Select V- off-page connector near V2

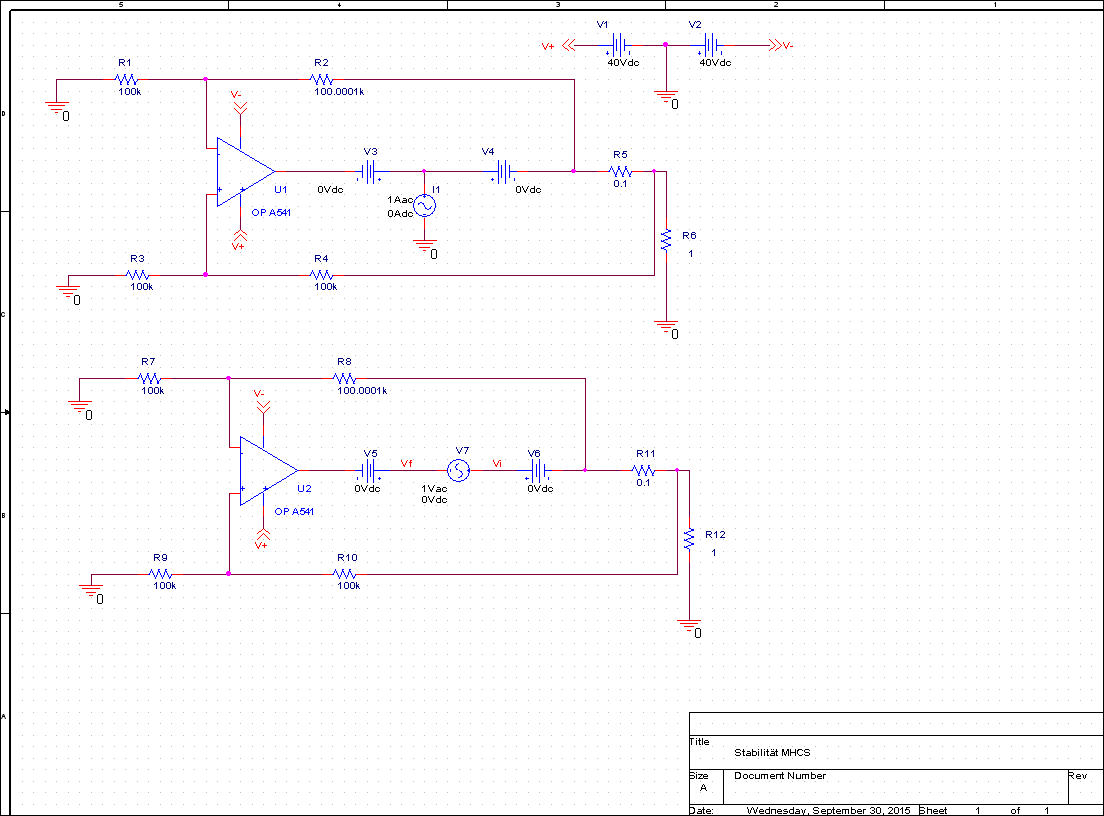[x=775, y=46]
